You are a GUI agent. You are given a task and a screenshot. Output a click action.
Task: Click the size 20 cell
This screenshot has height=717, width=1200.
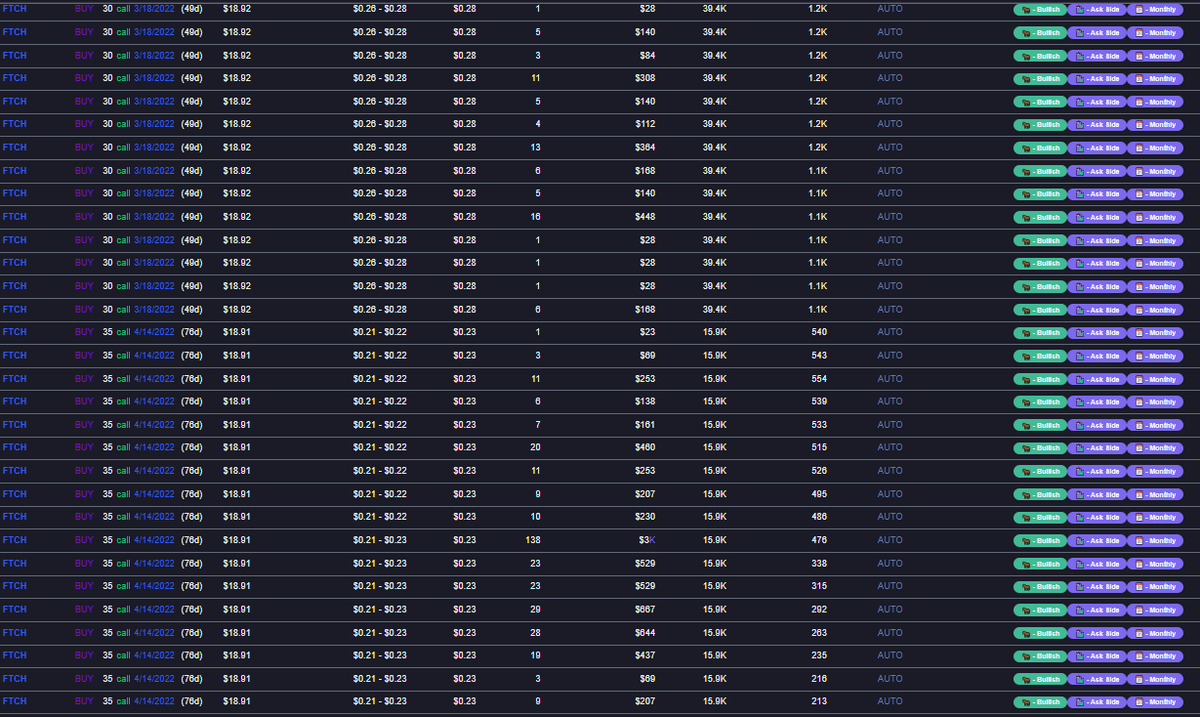click(x=536, y=447)
